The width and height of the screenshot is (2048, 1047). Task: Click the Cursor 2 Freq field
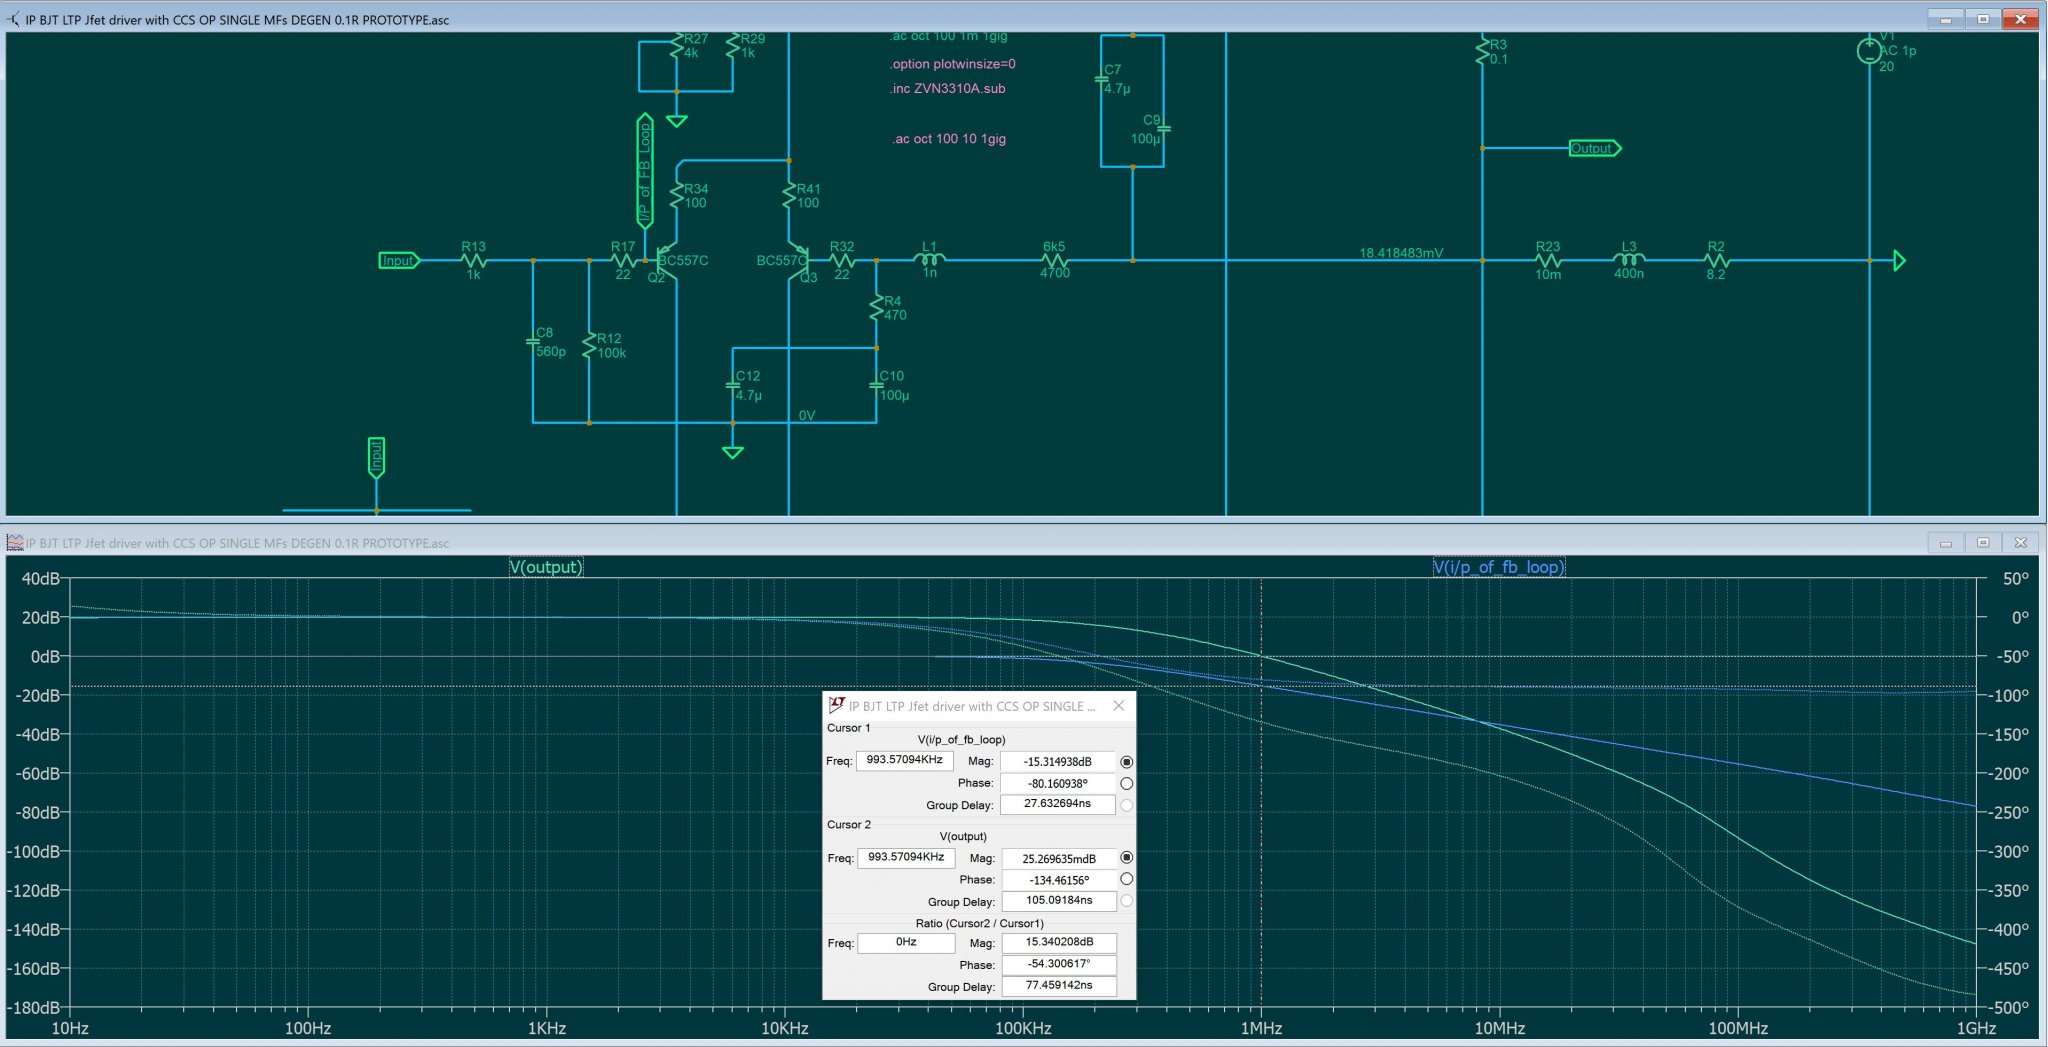906,857
